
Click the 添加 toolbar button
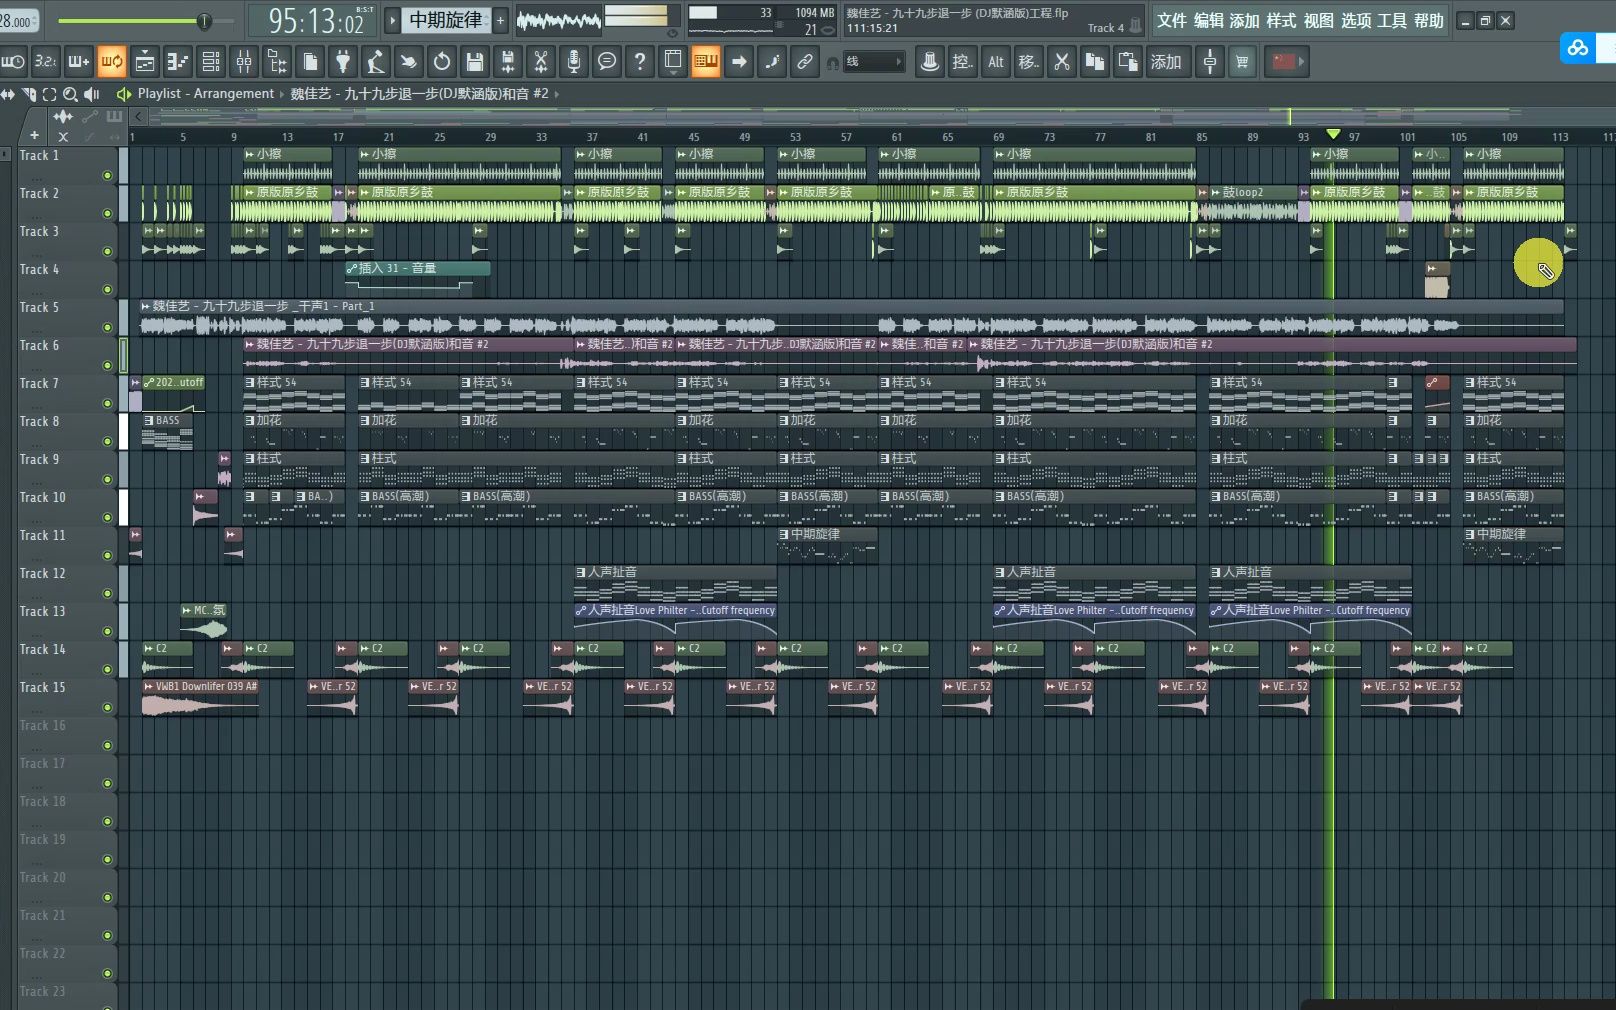click(1166, 62)
